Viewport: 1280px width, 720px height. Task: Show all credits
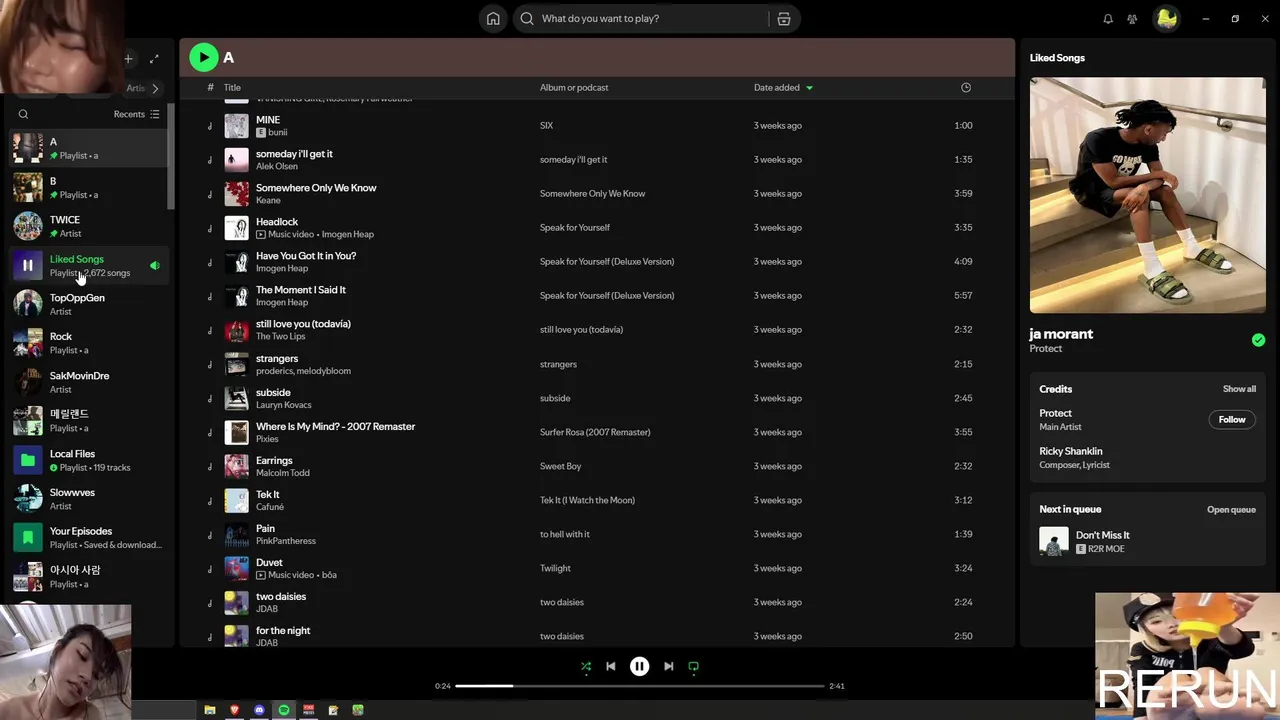1239,389
